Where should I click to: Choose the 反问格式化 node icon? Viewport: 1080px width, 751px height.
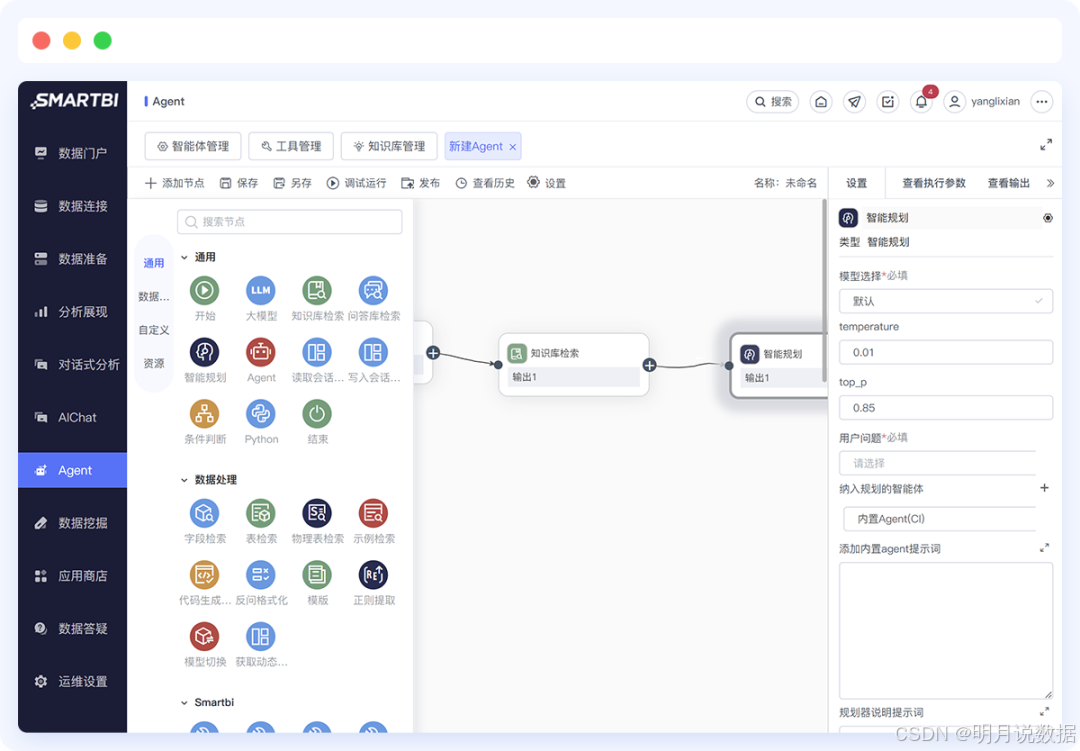pos(261,575)
